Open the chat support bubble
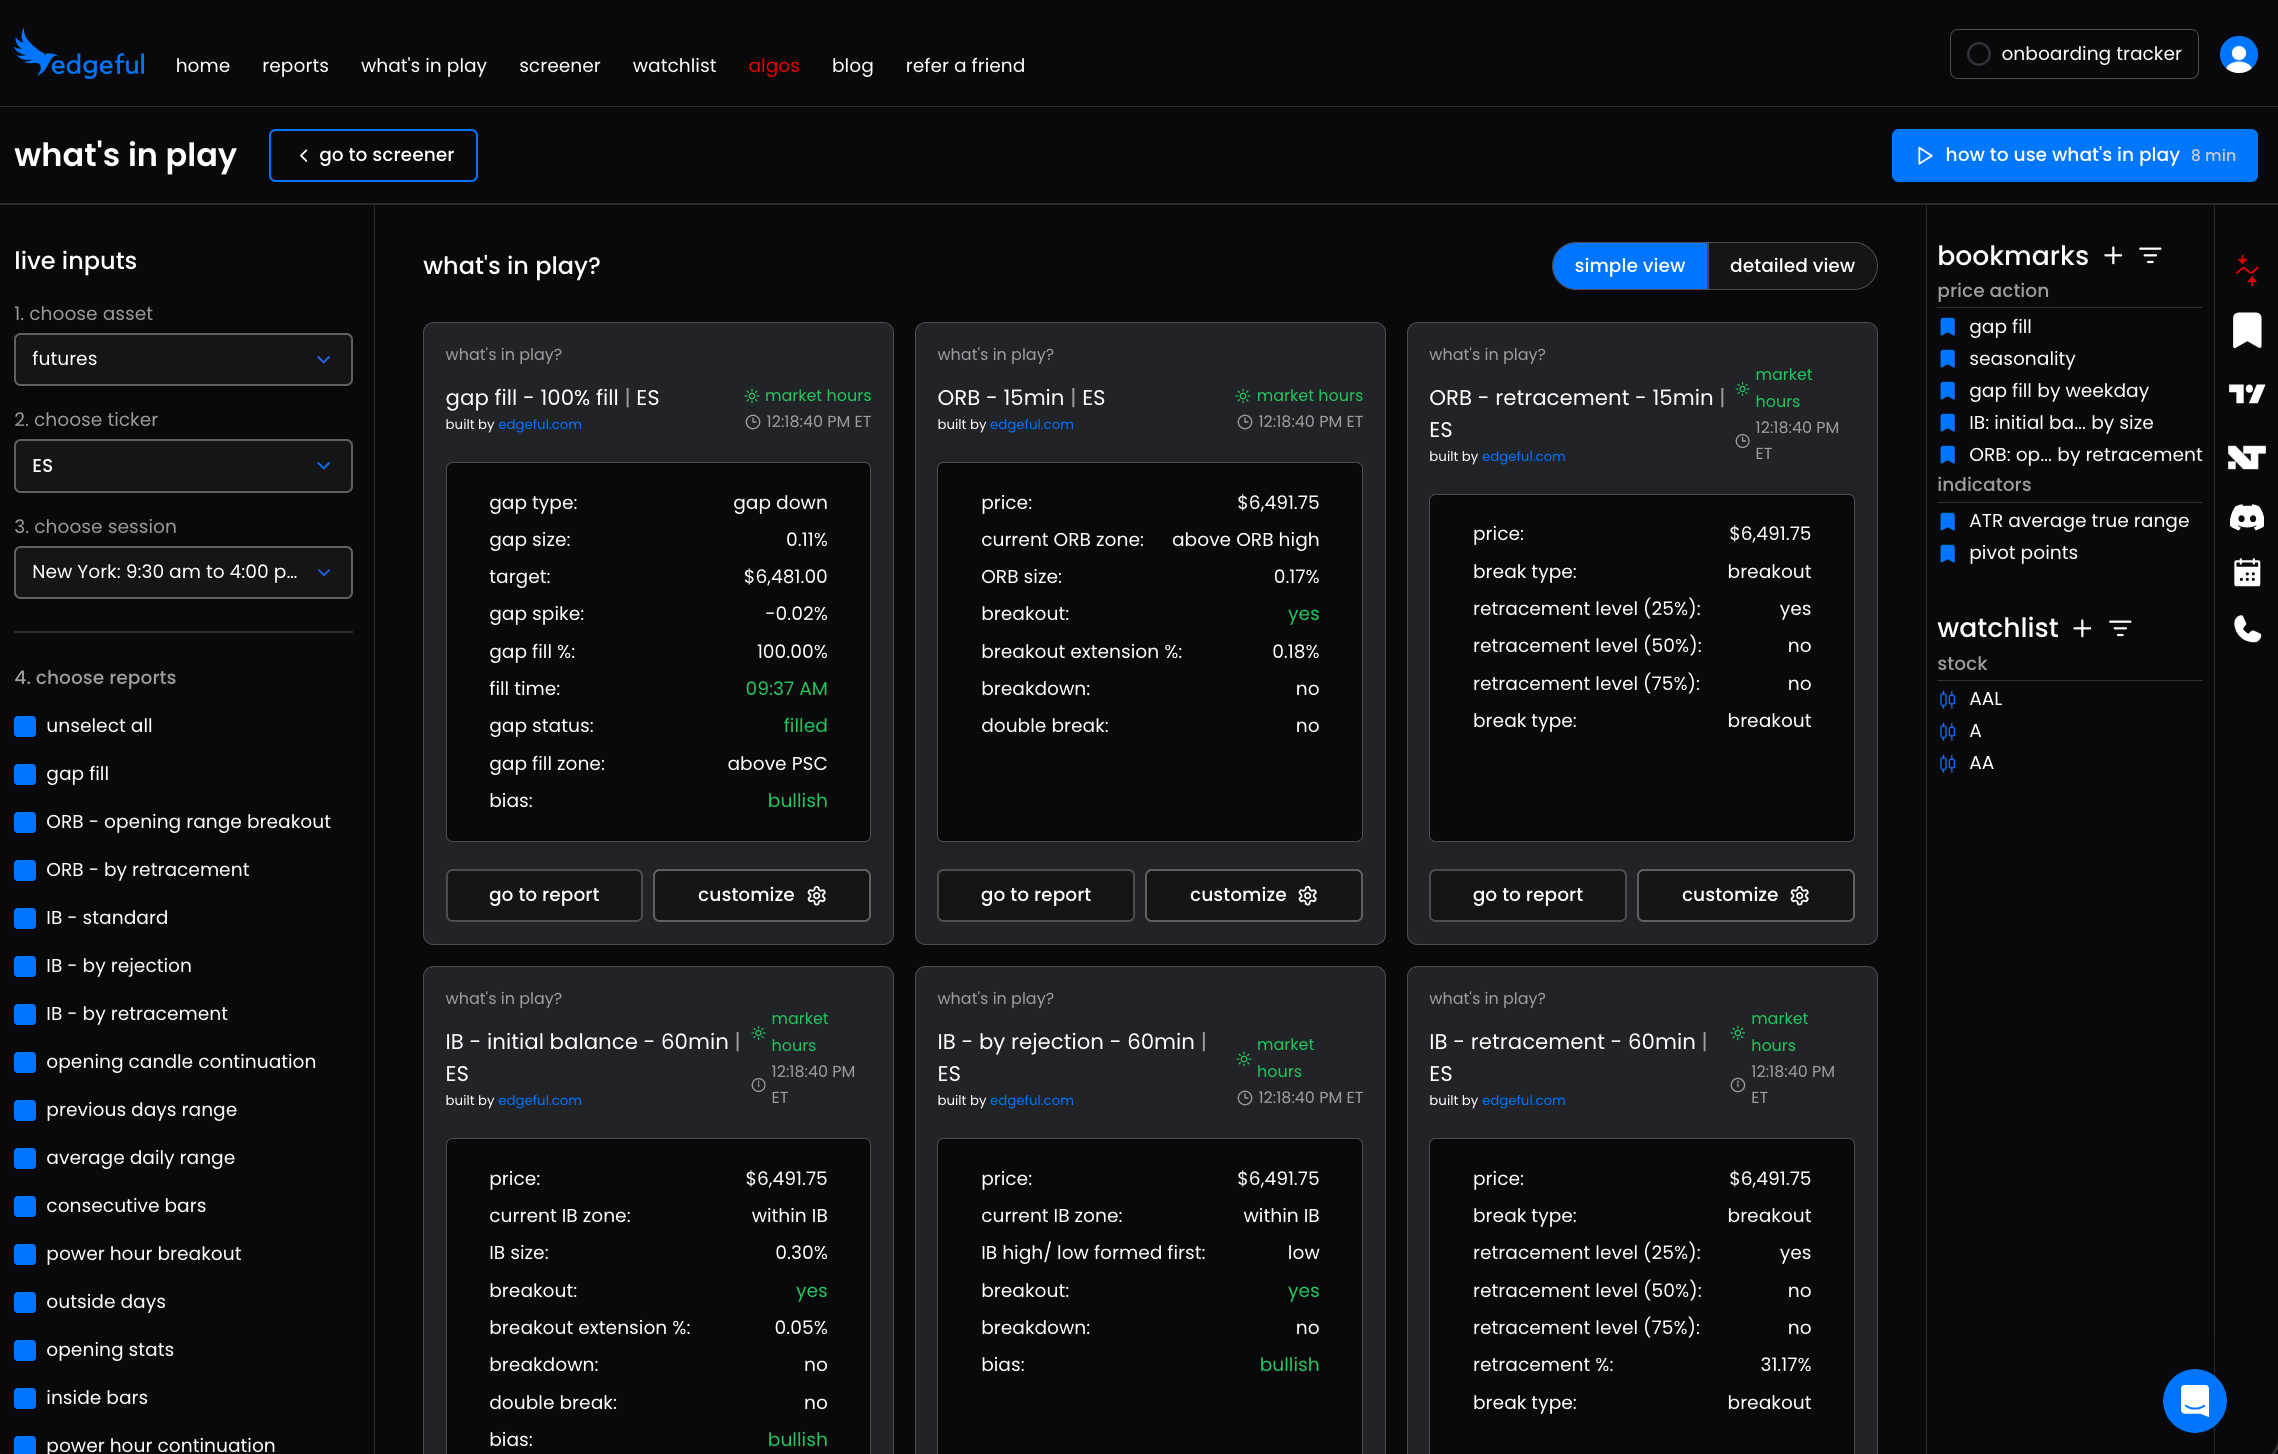 click(x=2194, y=1400)
